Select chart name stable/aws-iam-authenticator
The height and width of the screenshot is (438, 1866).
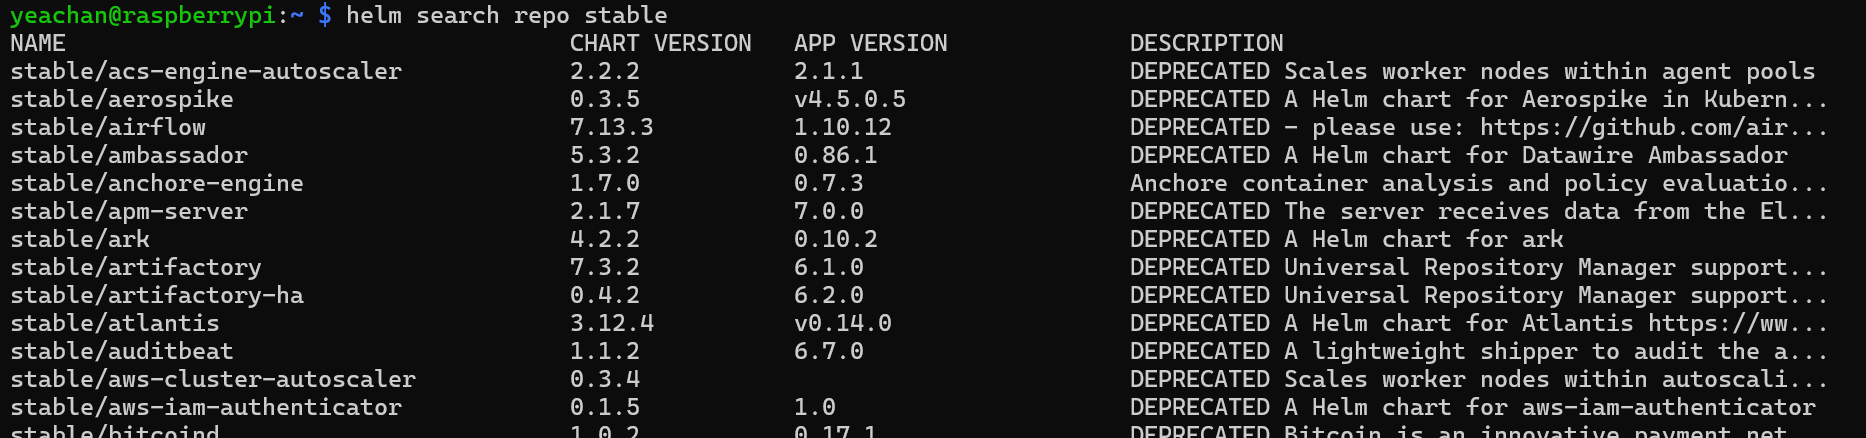206,407
